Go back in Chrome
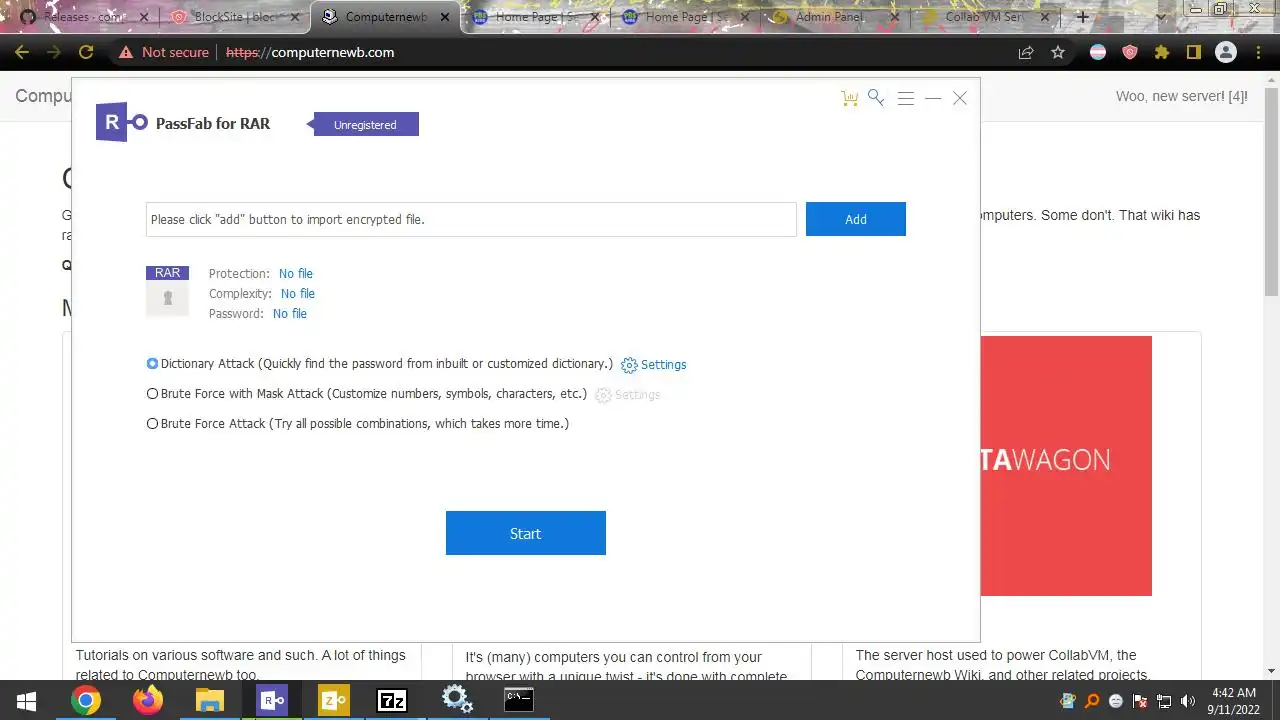The height and width of the screenshot is (720, 1280). (x=22, y=52)
